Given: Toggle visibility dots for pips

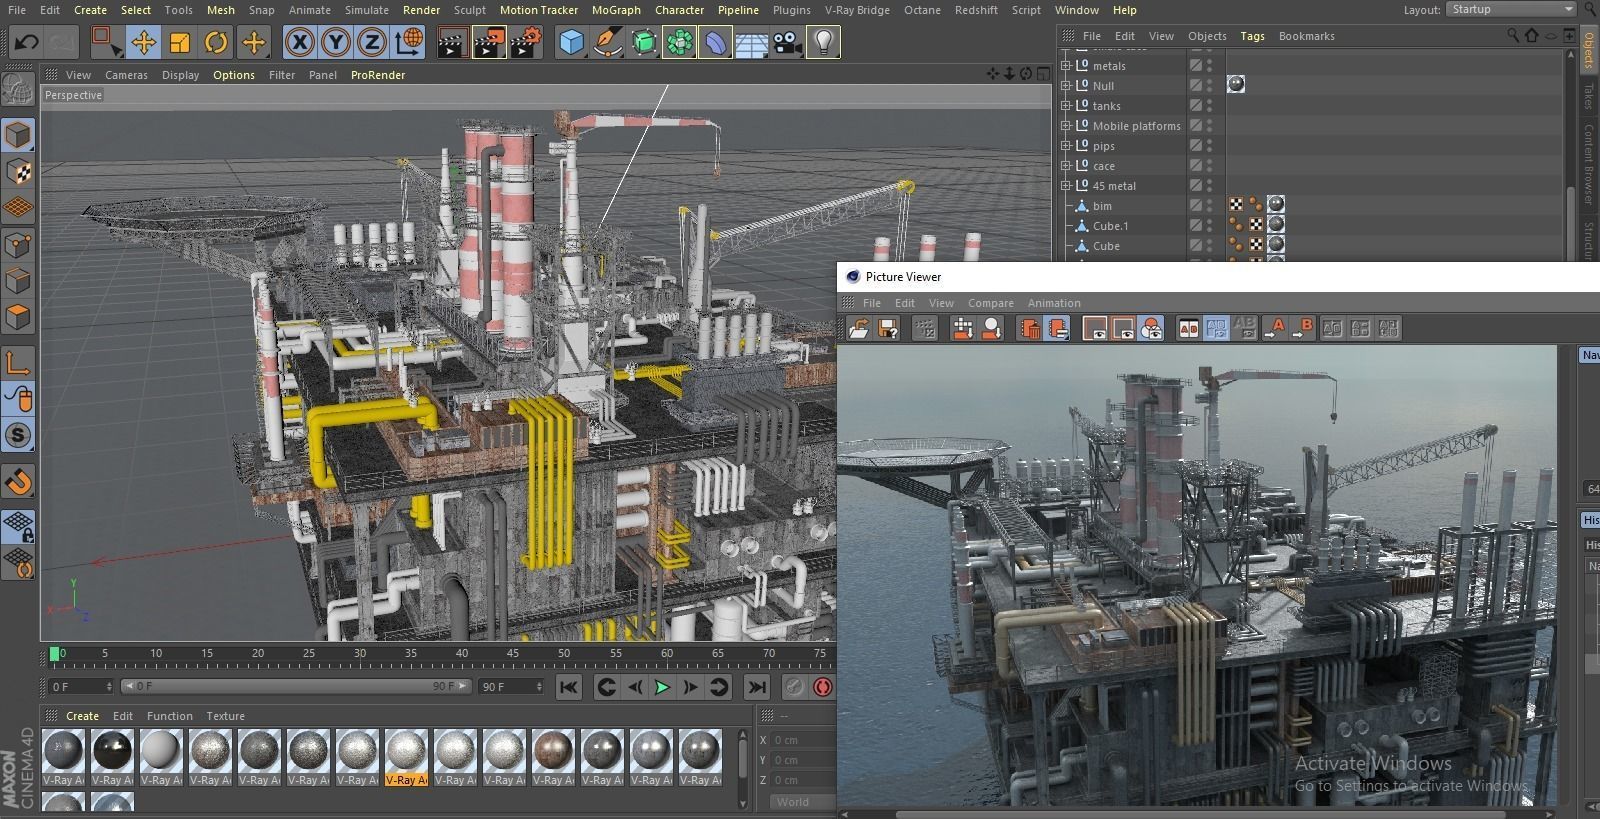Looking at the screenshot, I should point(1209,146).
